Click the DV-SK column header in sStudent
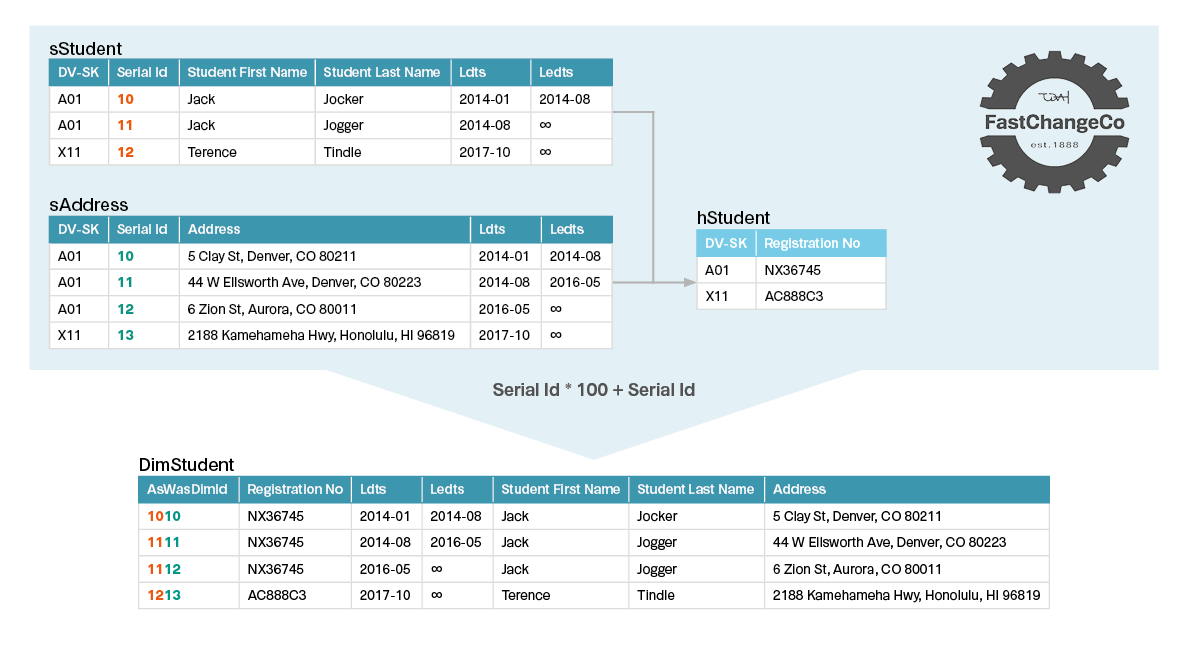The width and height of the screenshot is (1188, 649). pyautogui.click(x=78, y=72)
